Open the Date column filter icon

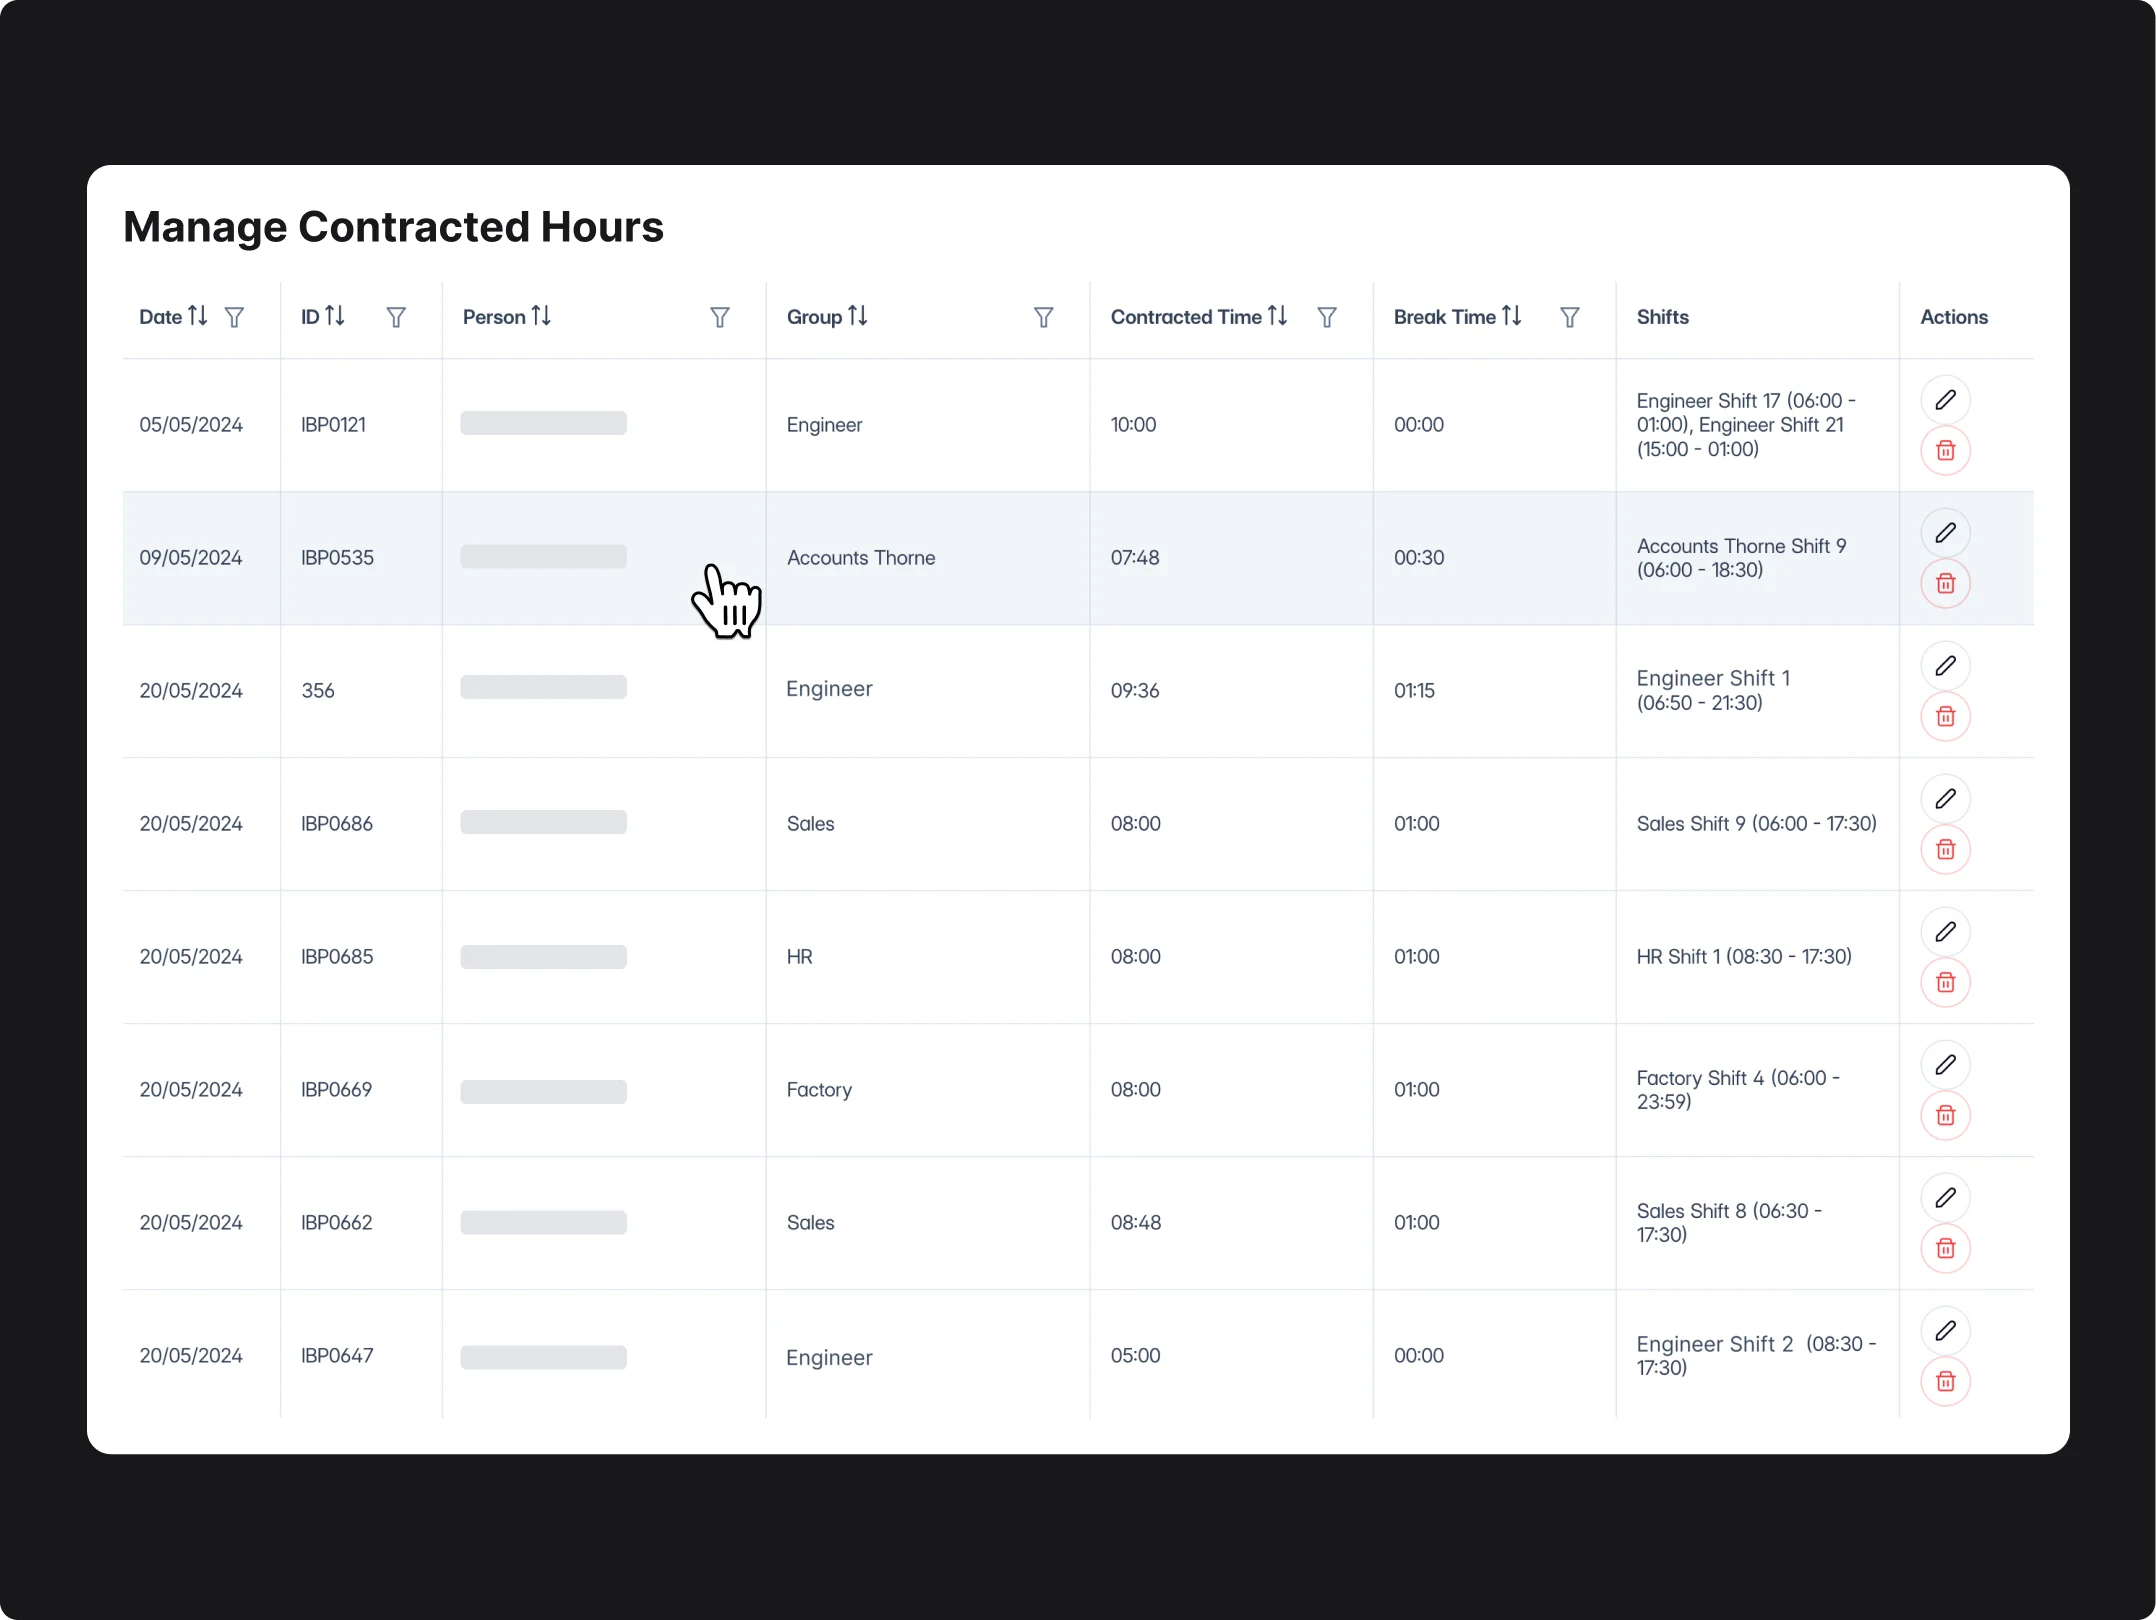pyautogui.click(x=236, y=317)
